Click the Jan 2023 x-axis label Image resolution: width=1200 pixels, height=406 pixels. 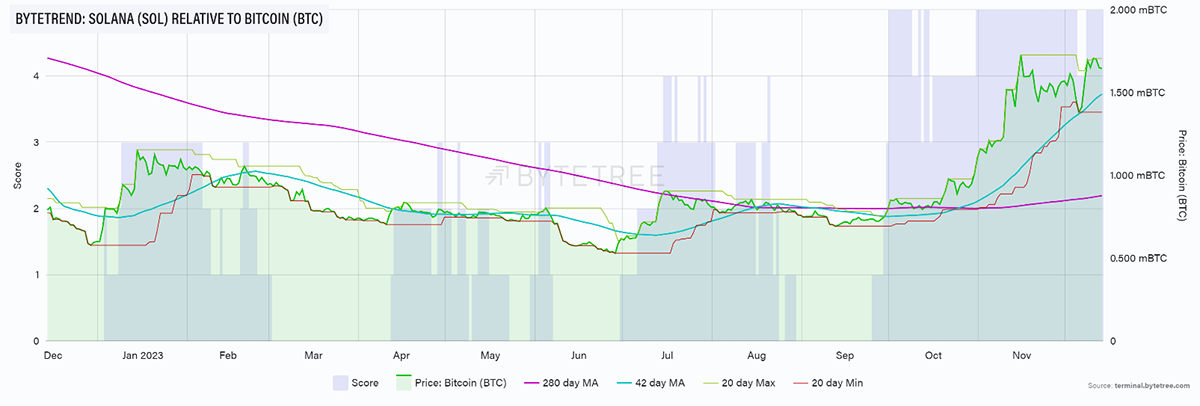click(142, 354)
